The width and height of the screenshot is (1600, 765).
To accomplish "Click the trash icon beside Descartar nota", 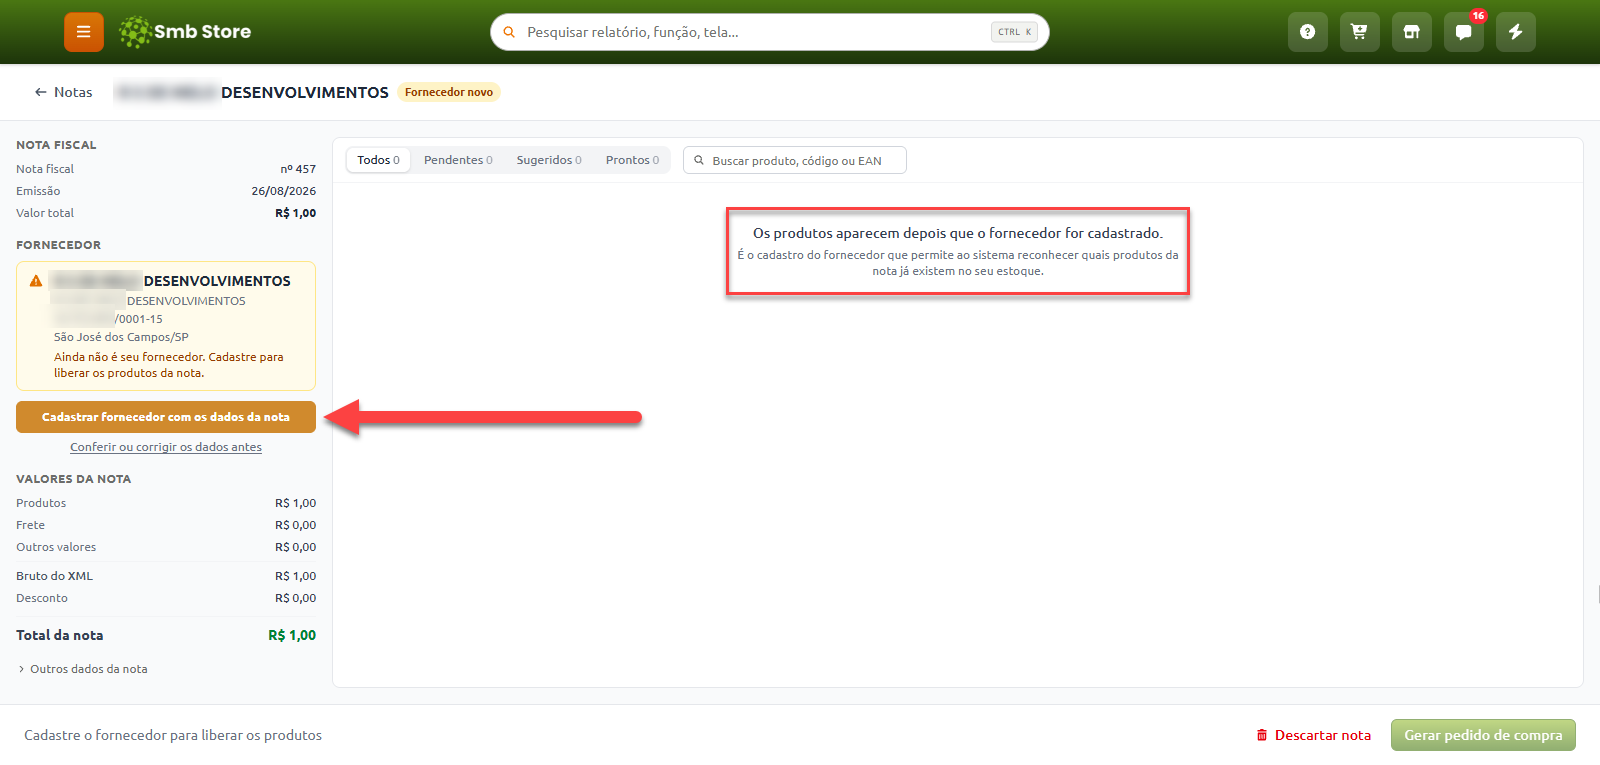I will coord(1262,735).
